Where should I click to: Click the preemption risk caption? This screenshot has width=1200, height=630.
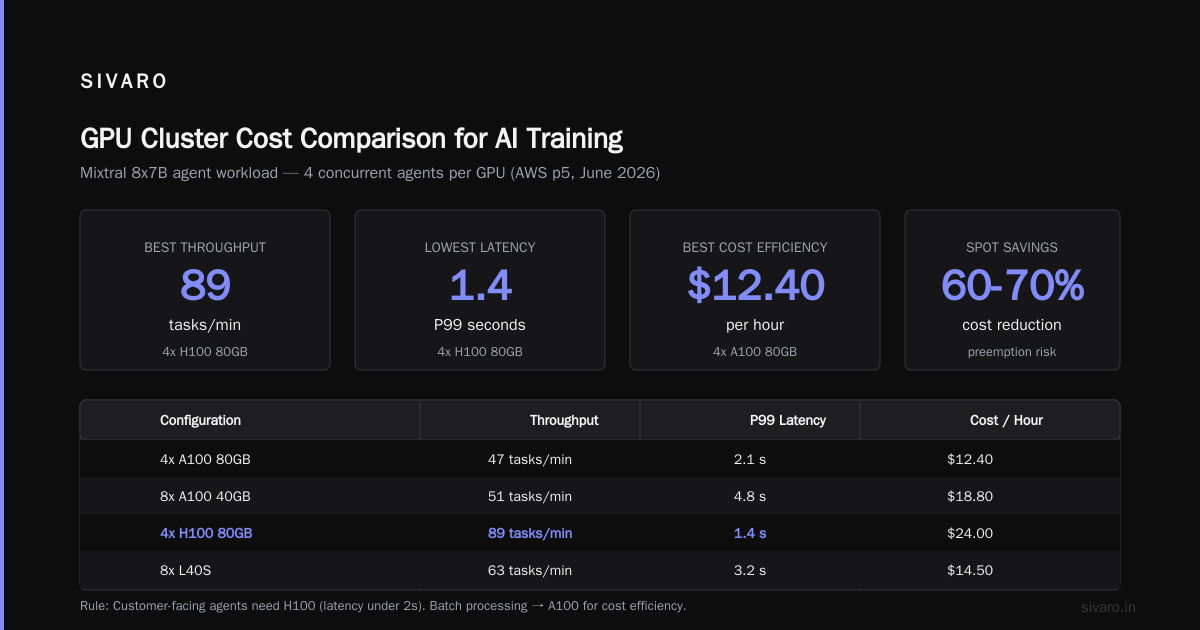coord(1012,352)
